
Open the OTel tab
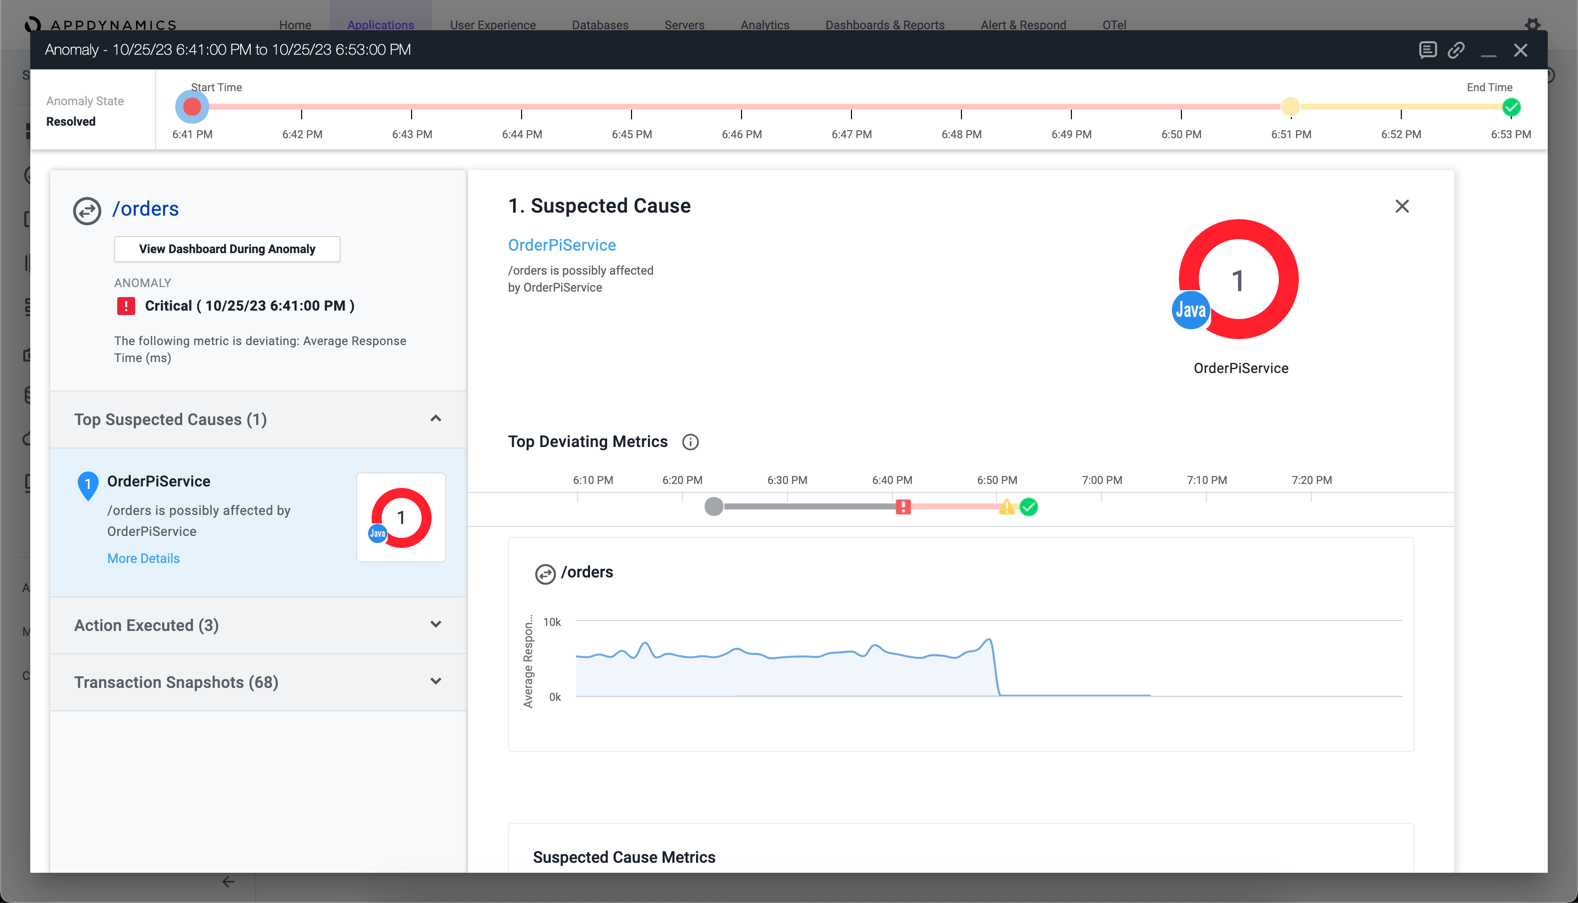(x=1114, y=25)
